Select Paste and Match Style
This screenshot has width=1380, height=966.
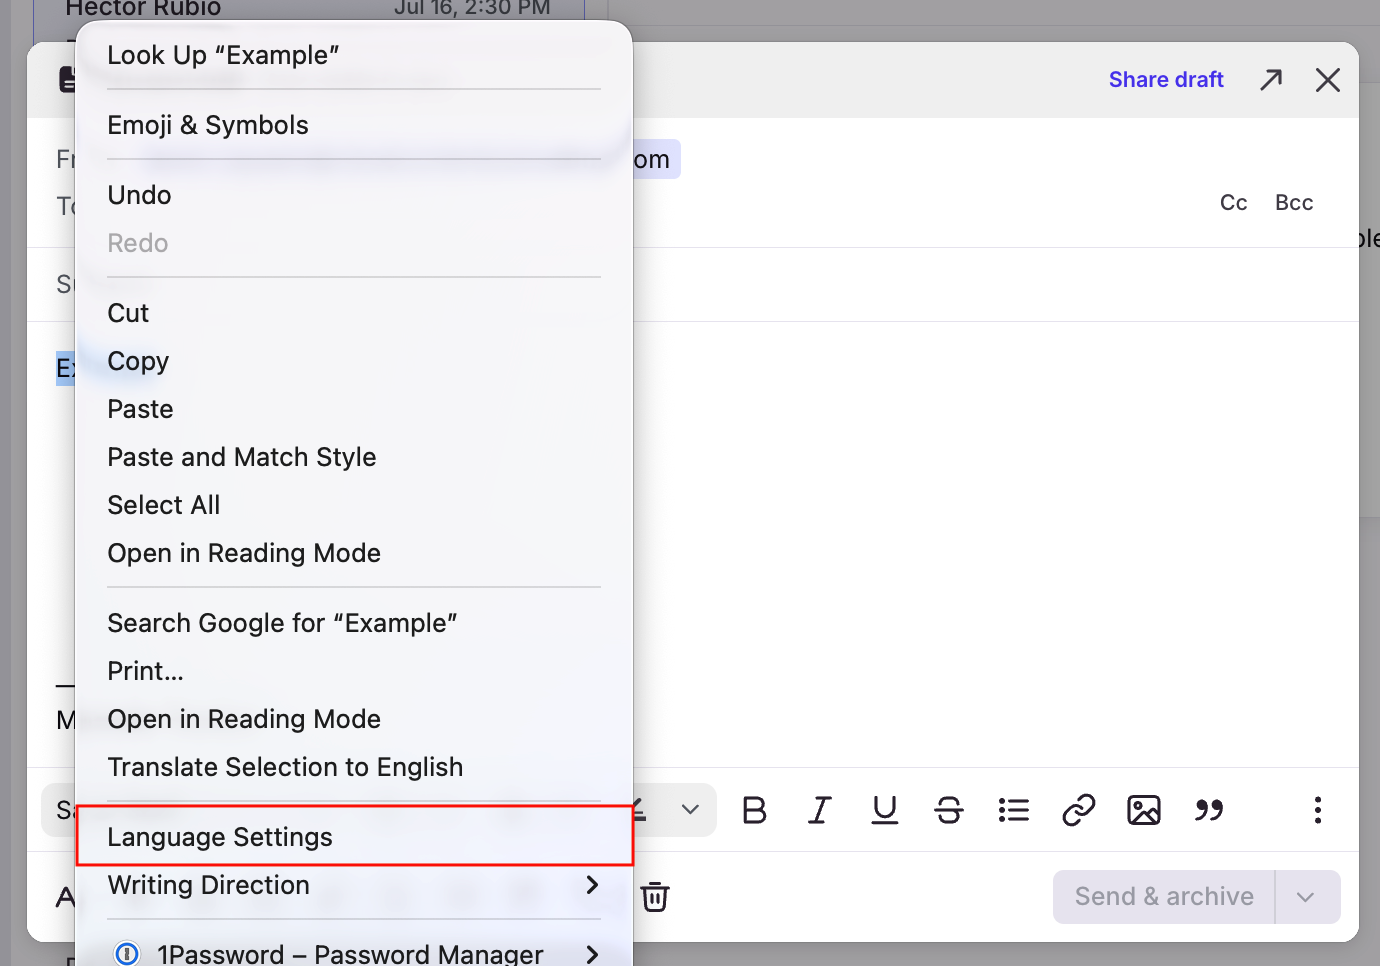point(354,457)
